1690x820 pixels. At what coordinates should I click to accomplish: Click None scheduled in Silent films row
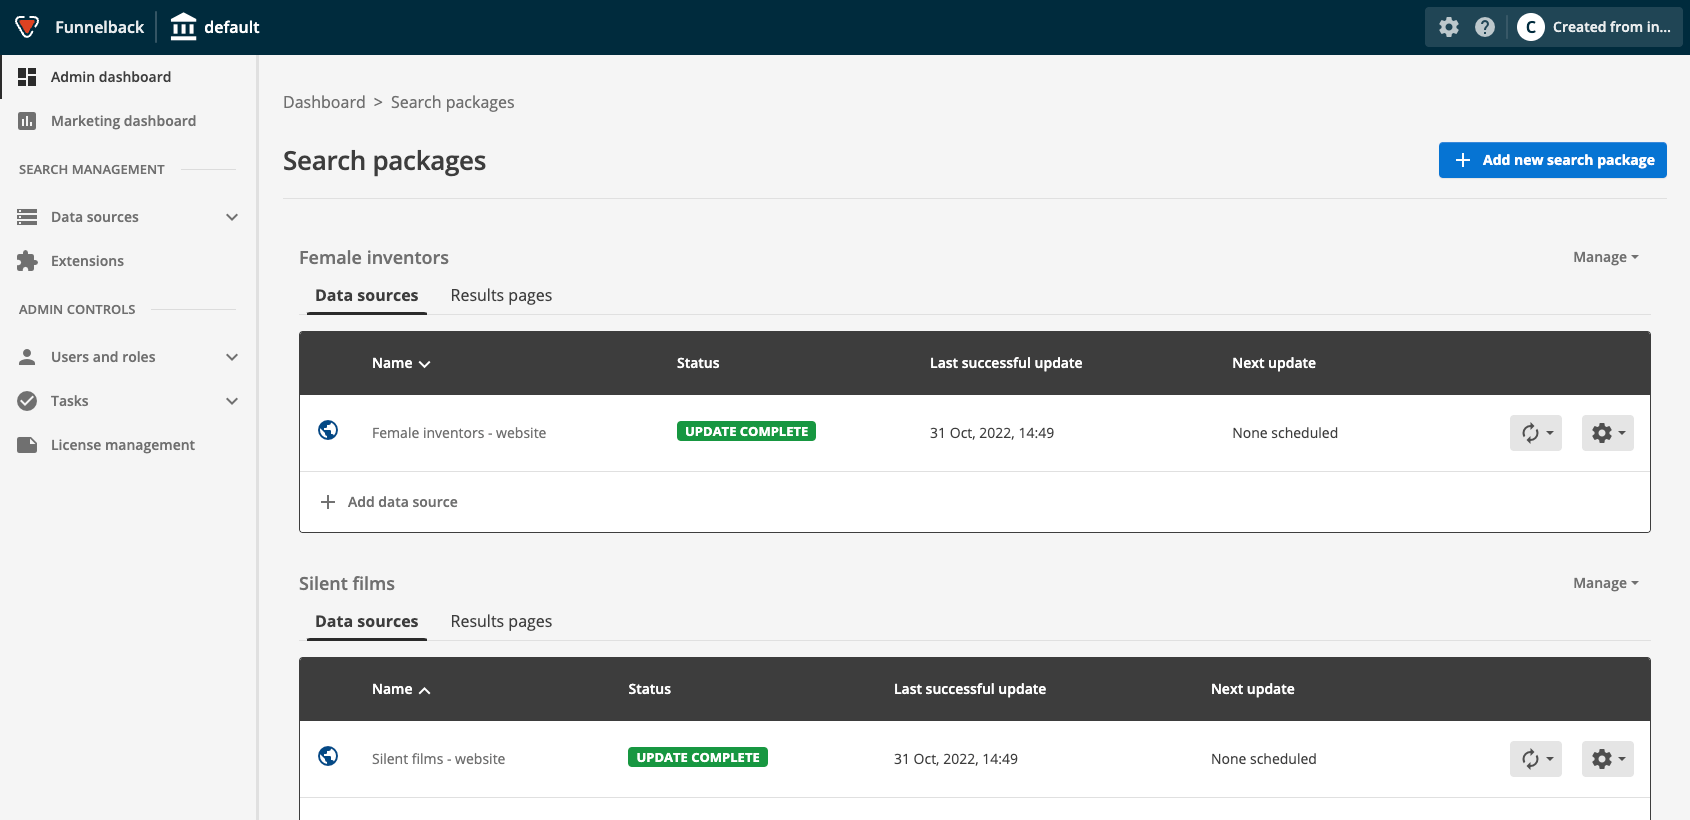click(1263, 759)
